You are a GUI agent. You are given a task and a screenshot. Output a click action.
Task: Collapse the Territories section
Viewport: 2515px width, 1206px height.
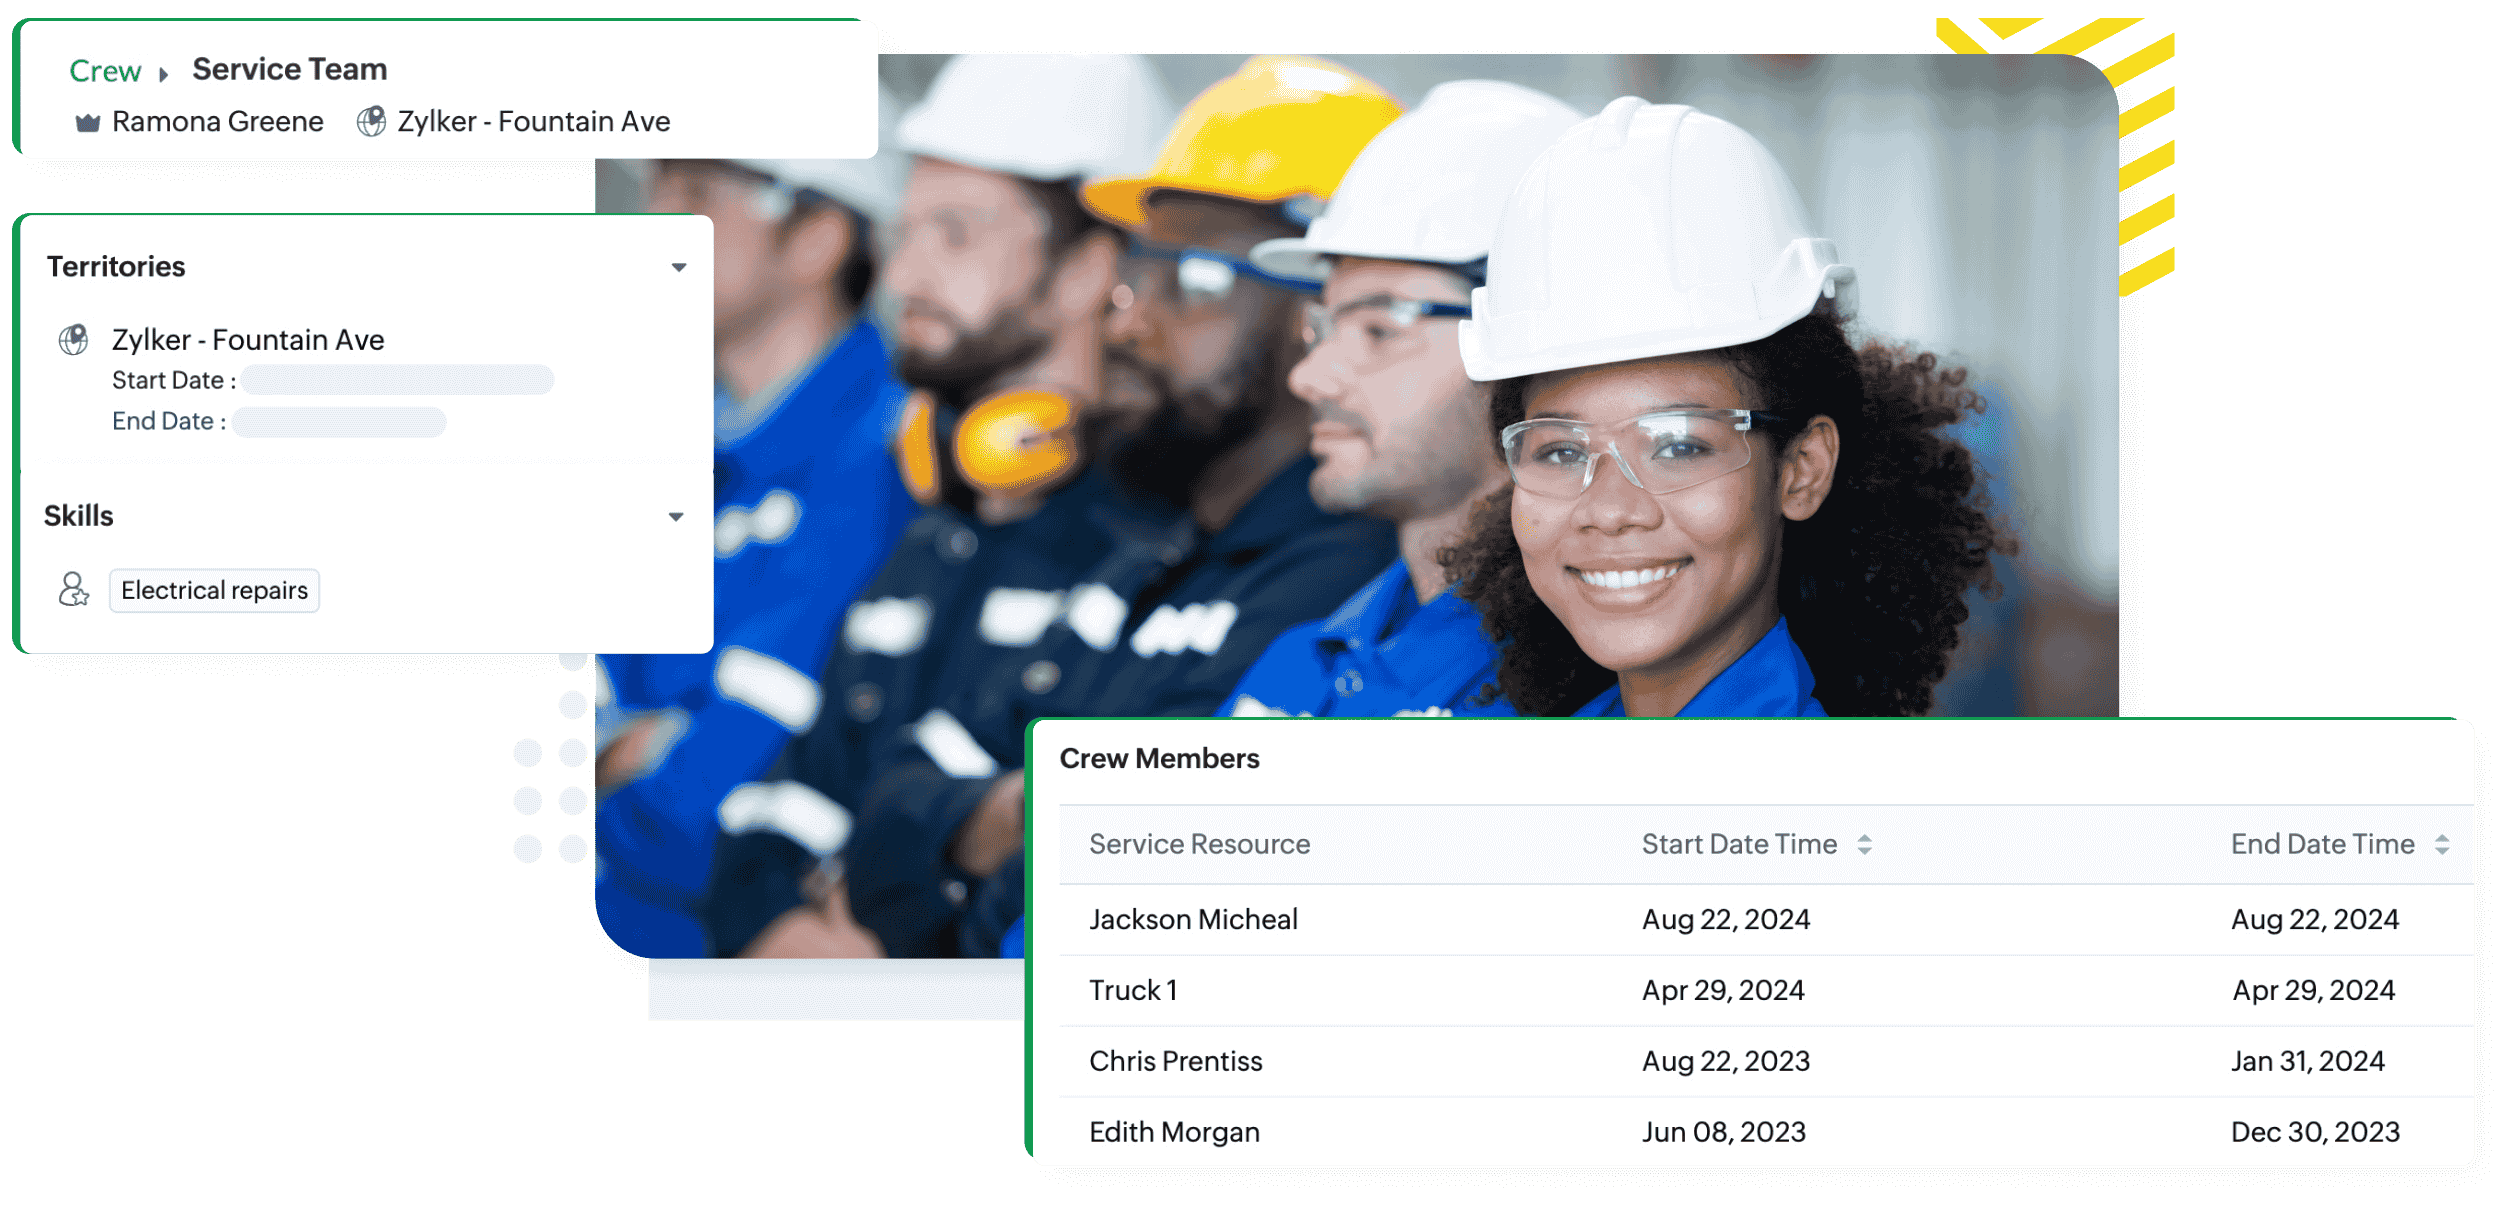click(679, 267)
